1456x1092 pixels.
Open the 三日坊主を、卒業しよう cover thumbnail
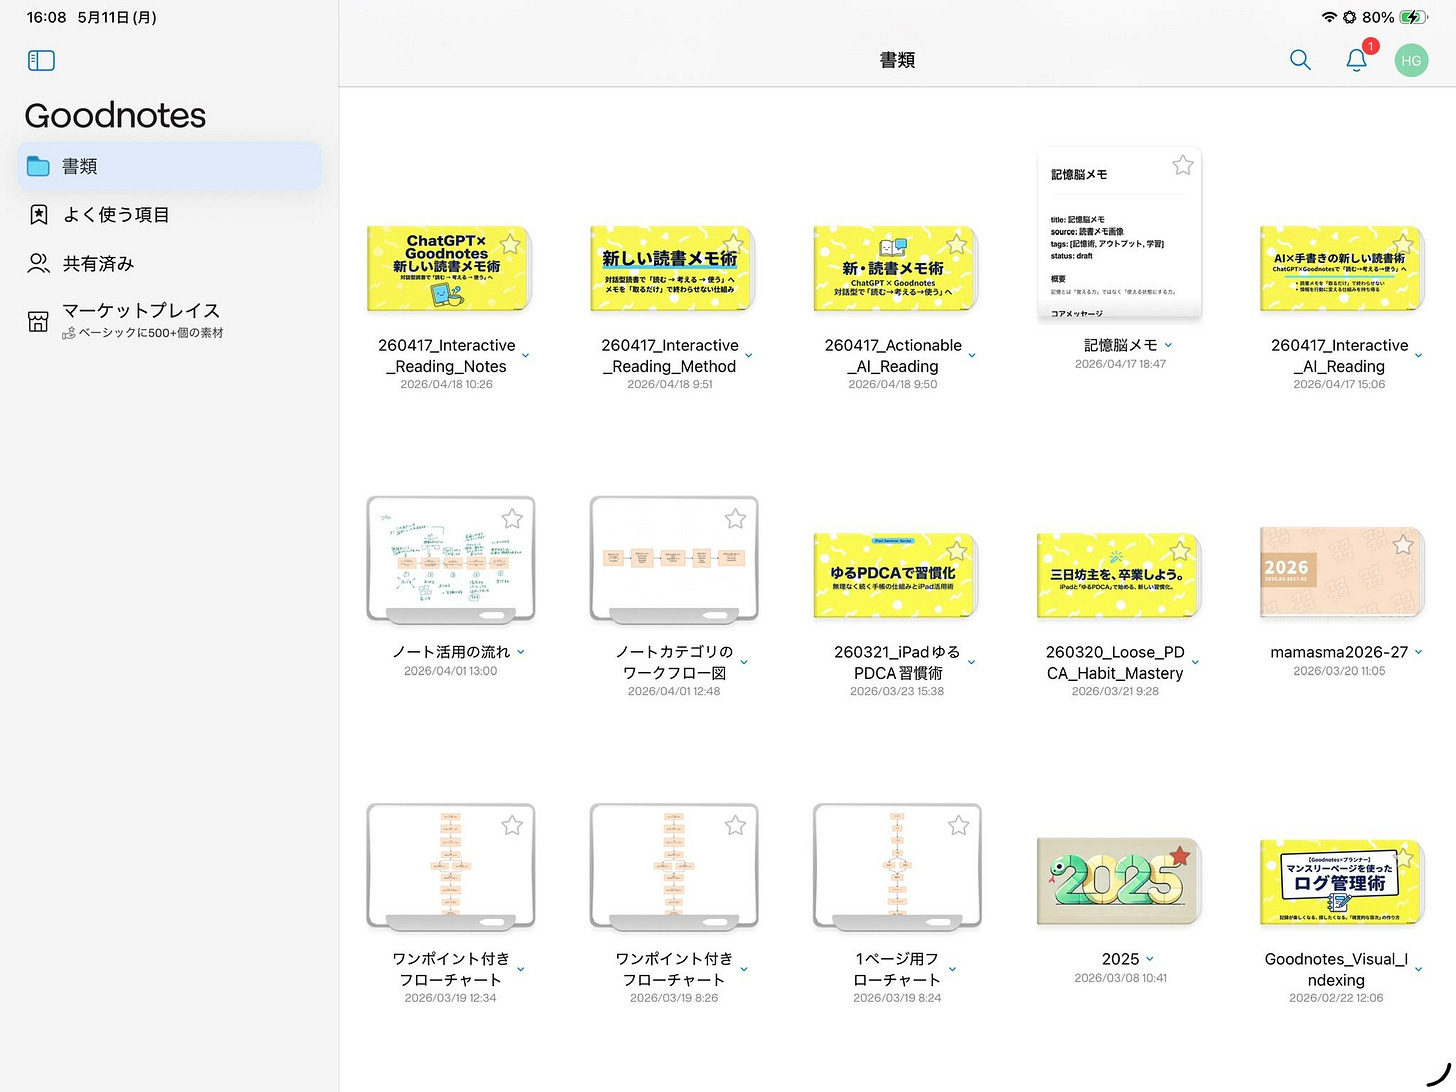click(1118, 575)
